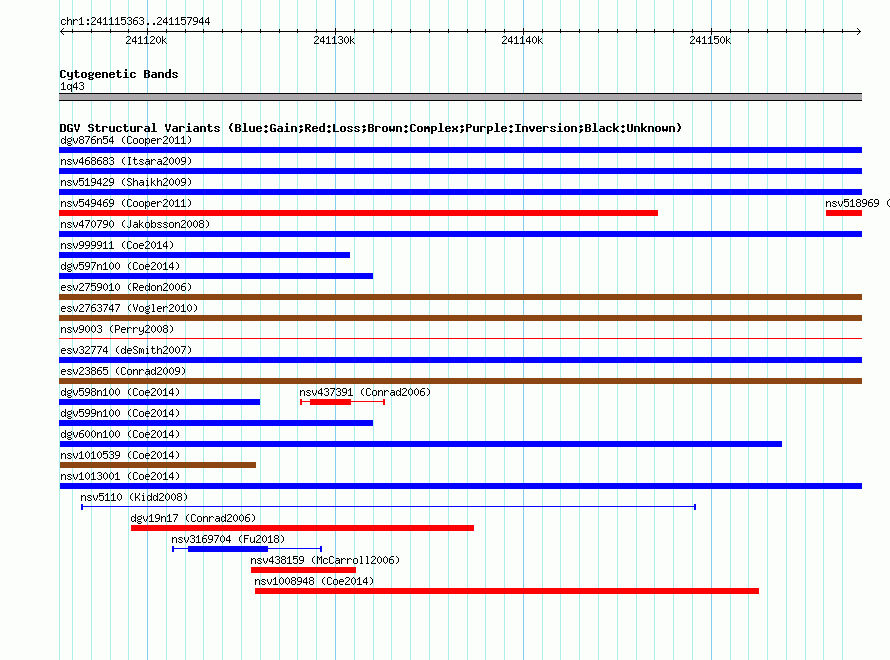Click the 241130k ruler position label
Image resolution: width=890 pixels, height=660 pixels.
coord(334,40)
